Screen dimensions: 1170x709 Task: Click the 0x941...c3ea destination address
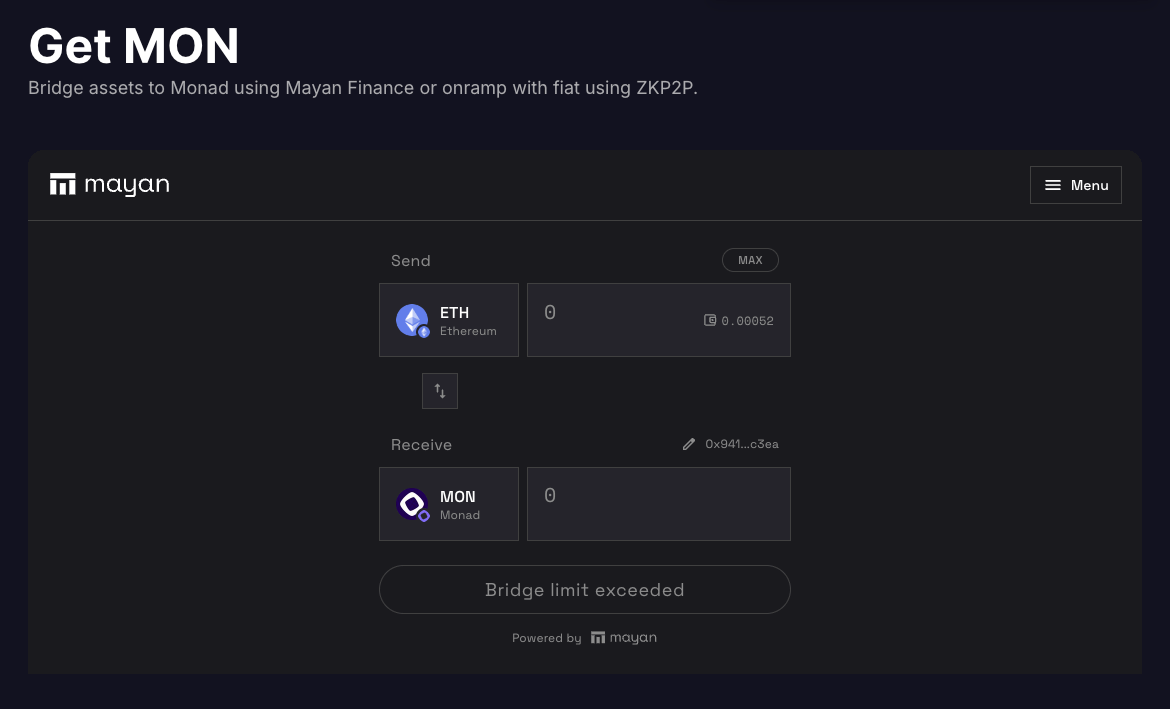pos(742,444)
